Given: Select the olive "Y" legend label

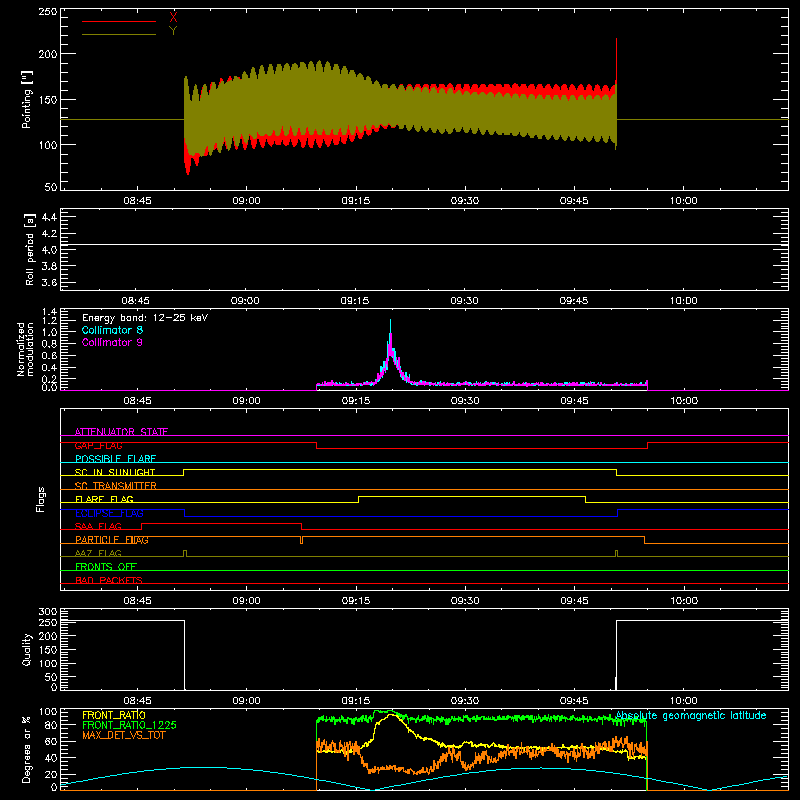Looking at the screenshot, I should coord(173,31).
